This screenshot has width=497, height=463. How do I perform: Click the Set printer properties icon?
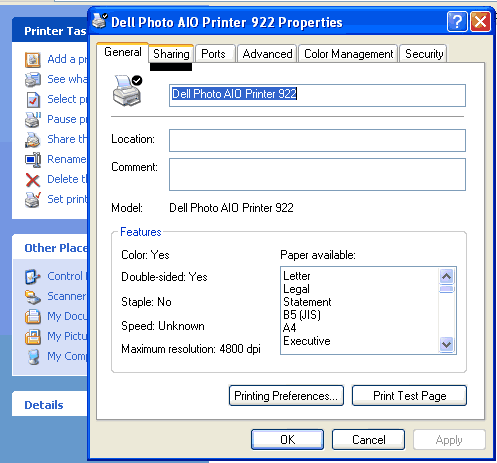[33, 200]
